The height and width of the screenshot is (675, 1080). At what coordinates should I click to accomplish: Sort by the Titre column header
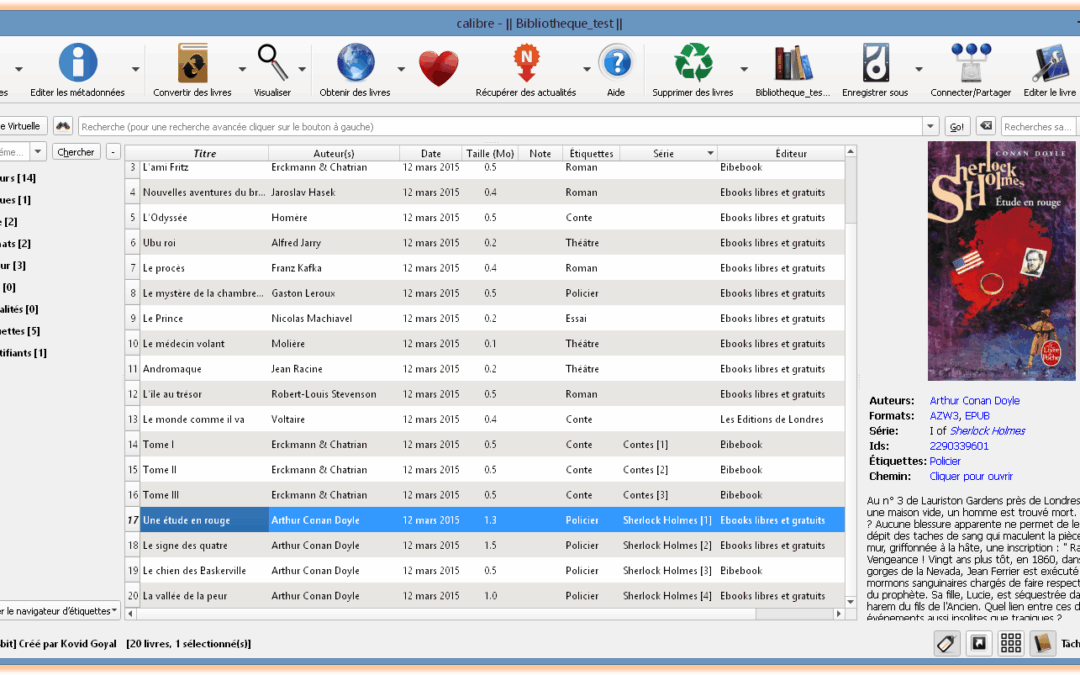point(204,153)
